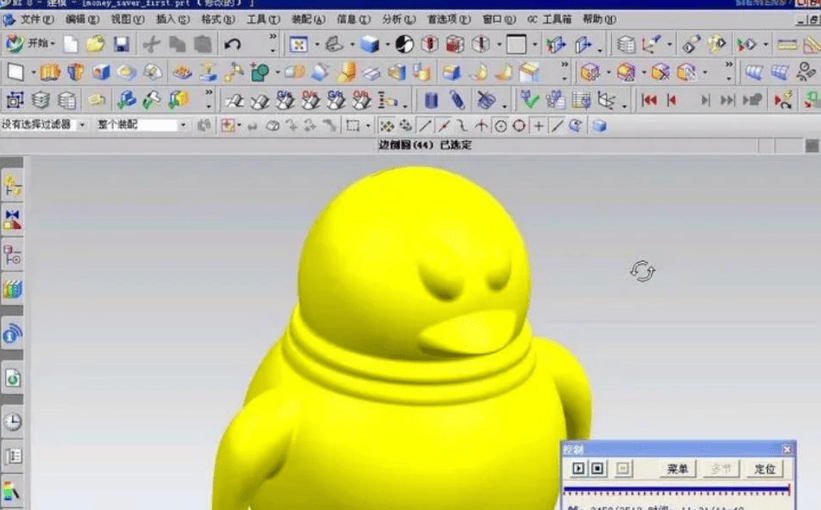Image resolution: width=821 pixels, height=510 pixels.
Task: Click the blue cube icon on selection bar
Action: [600, 126]
